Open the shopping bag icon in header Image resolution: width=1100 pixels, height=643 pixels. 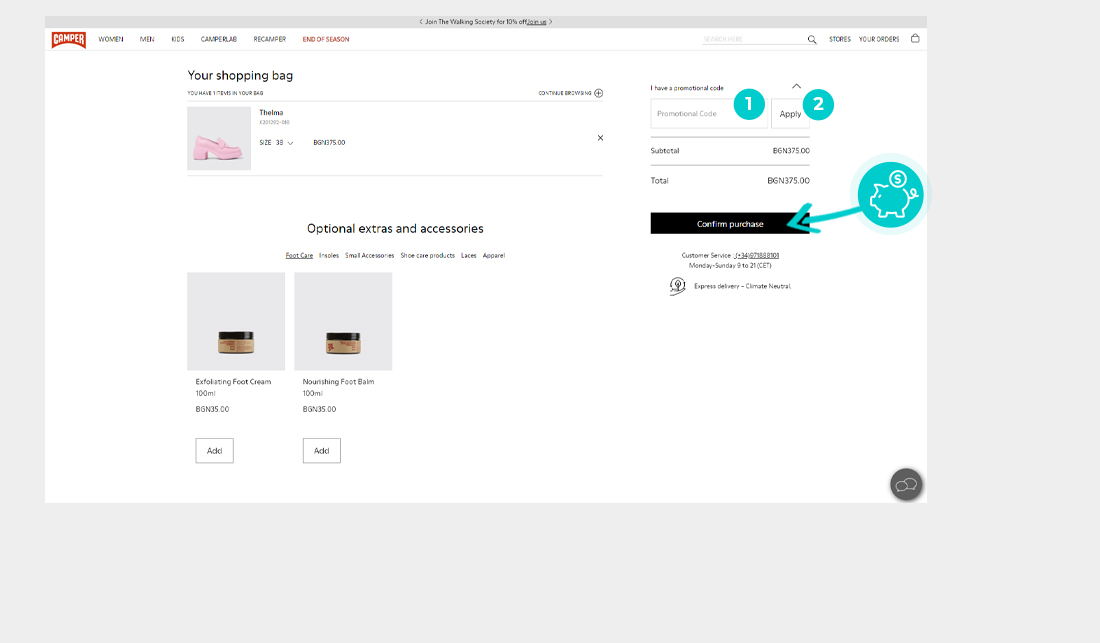click(915, 39)
